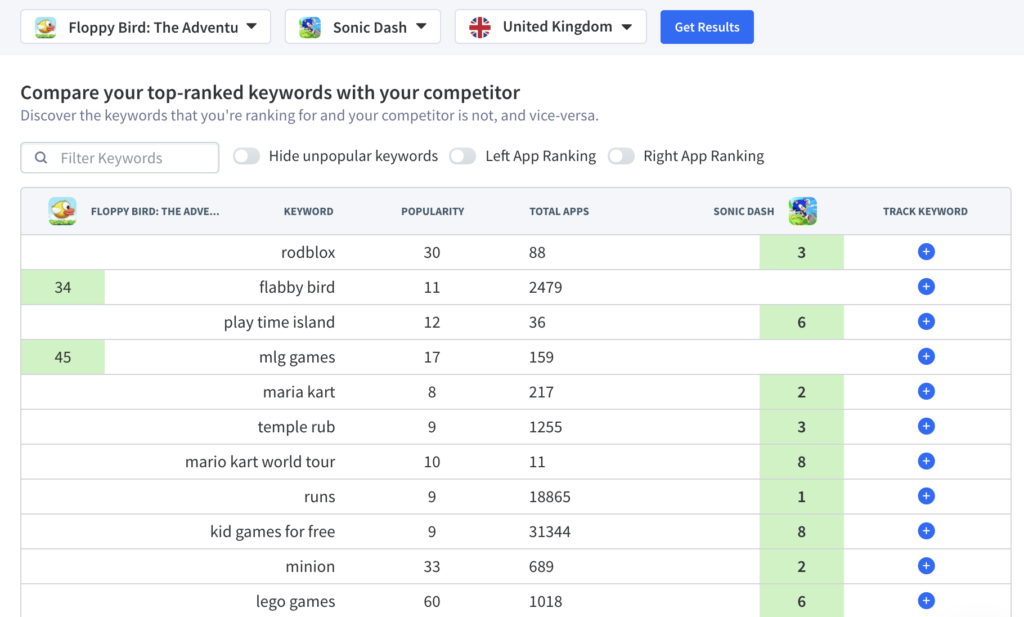The height and width of the screenshot is (617, 1024).
Task: Track play time island keyword plus icon
Action: click(925, 322)
